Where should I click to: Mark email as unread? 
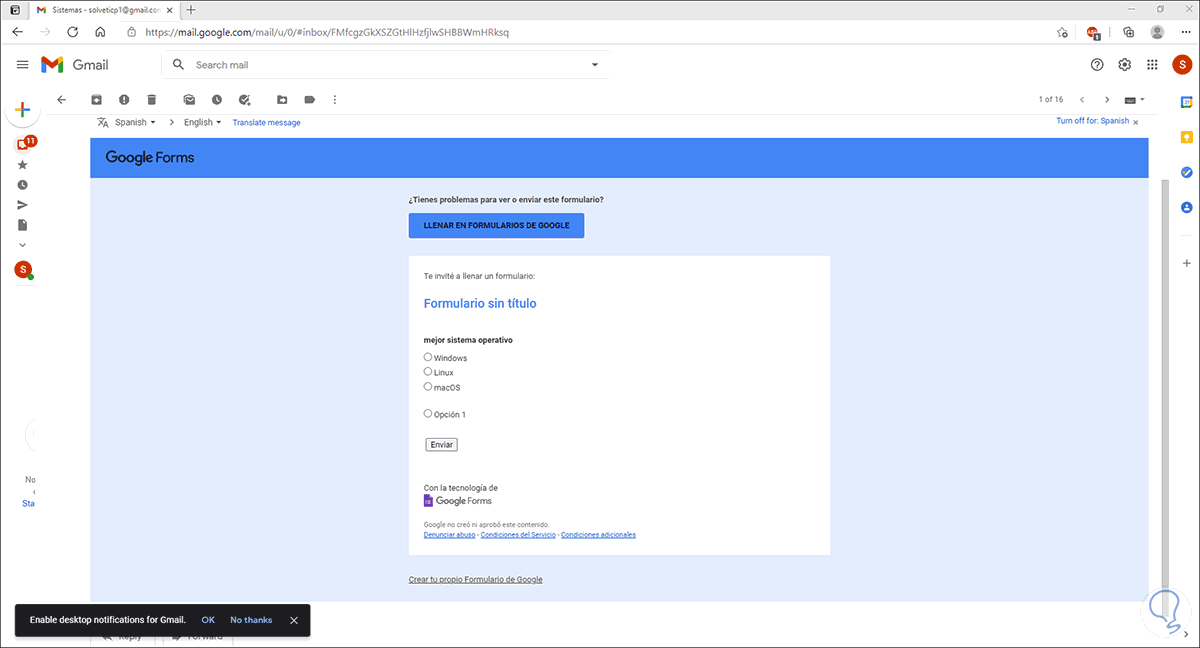click(189, 100)
